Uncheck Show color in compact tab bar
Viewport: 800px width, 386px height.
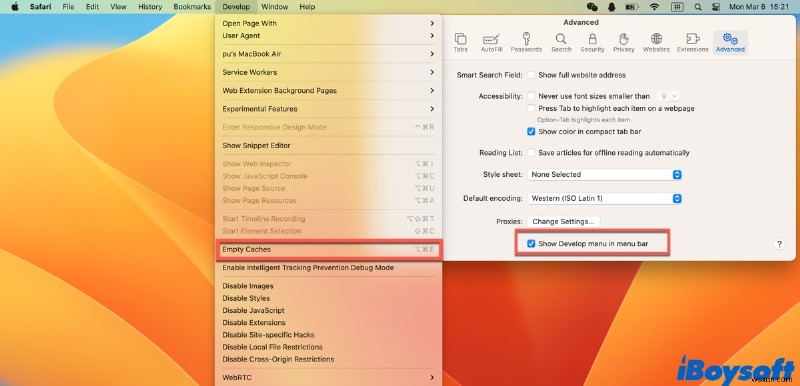click(531, 132)
